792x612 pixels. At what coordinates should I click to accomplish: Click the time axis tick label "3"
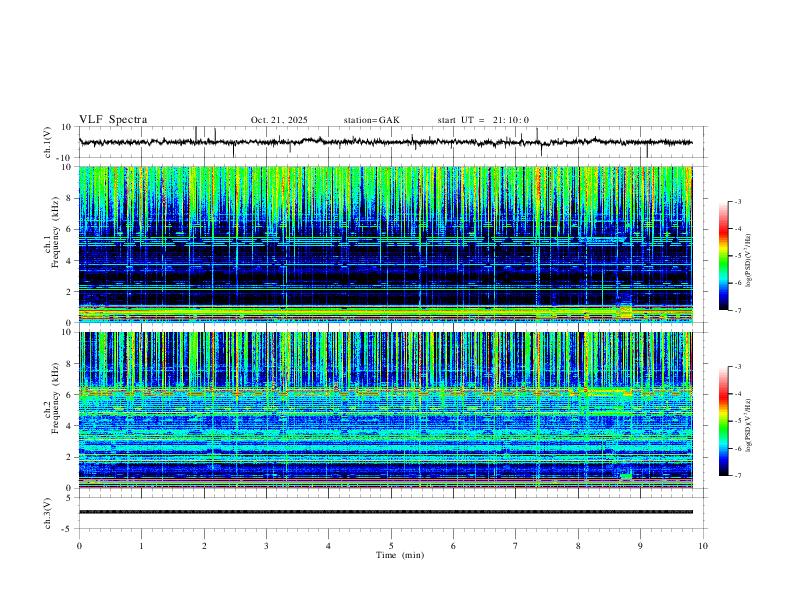pyautogui.click(x=266, y=546)
